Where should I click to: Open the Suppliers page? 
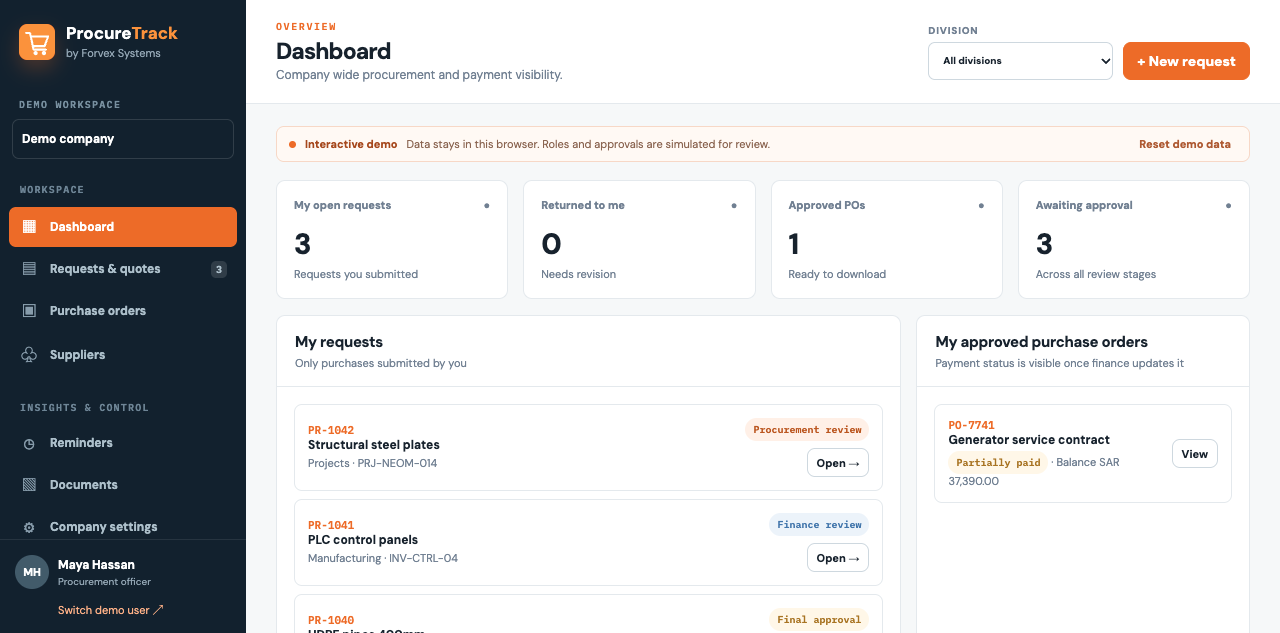coord(123,355)
